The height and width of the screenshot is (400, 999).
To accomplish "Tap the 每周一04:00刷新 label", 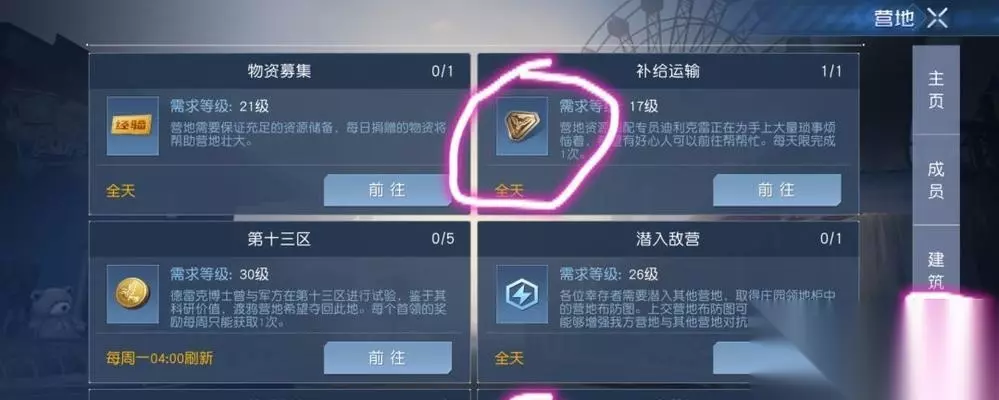I will coord(159,358).
